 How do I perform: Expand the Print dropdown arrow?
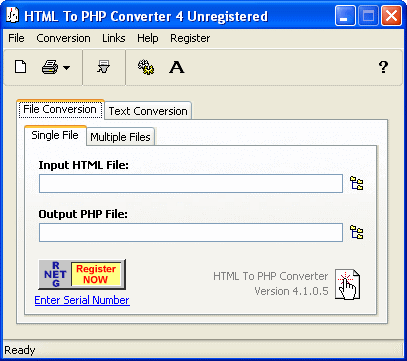pos(67,68)
